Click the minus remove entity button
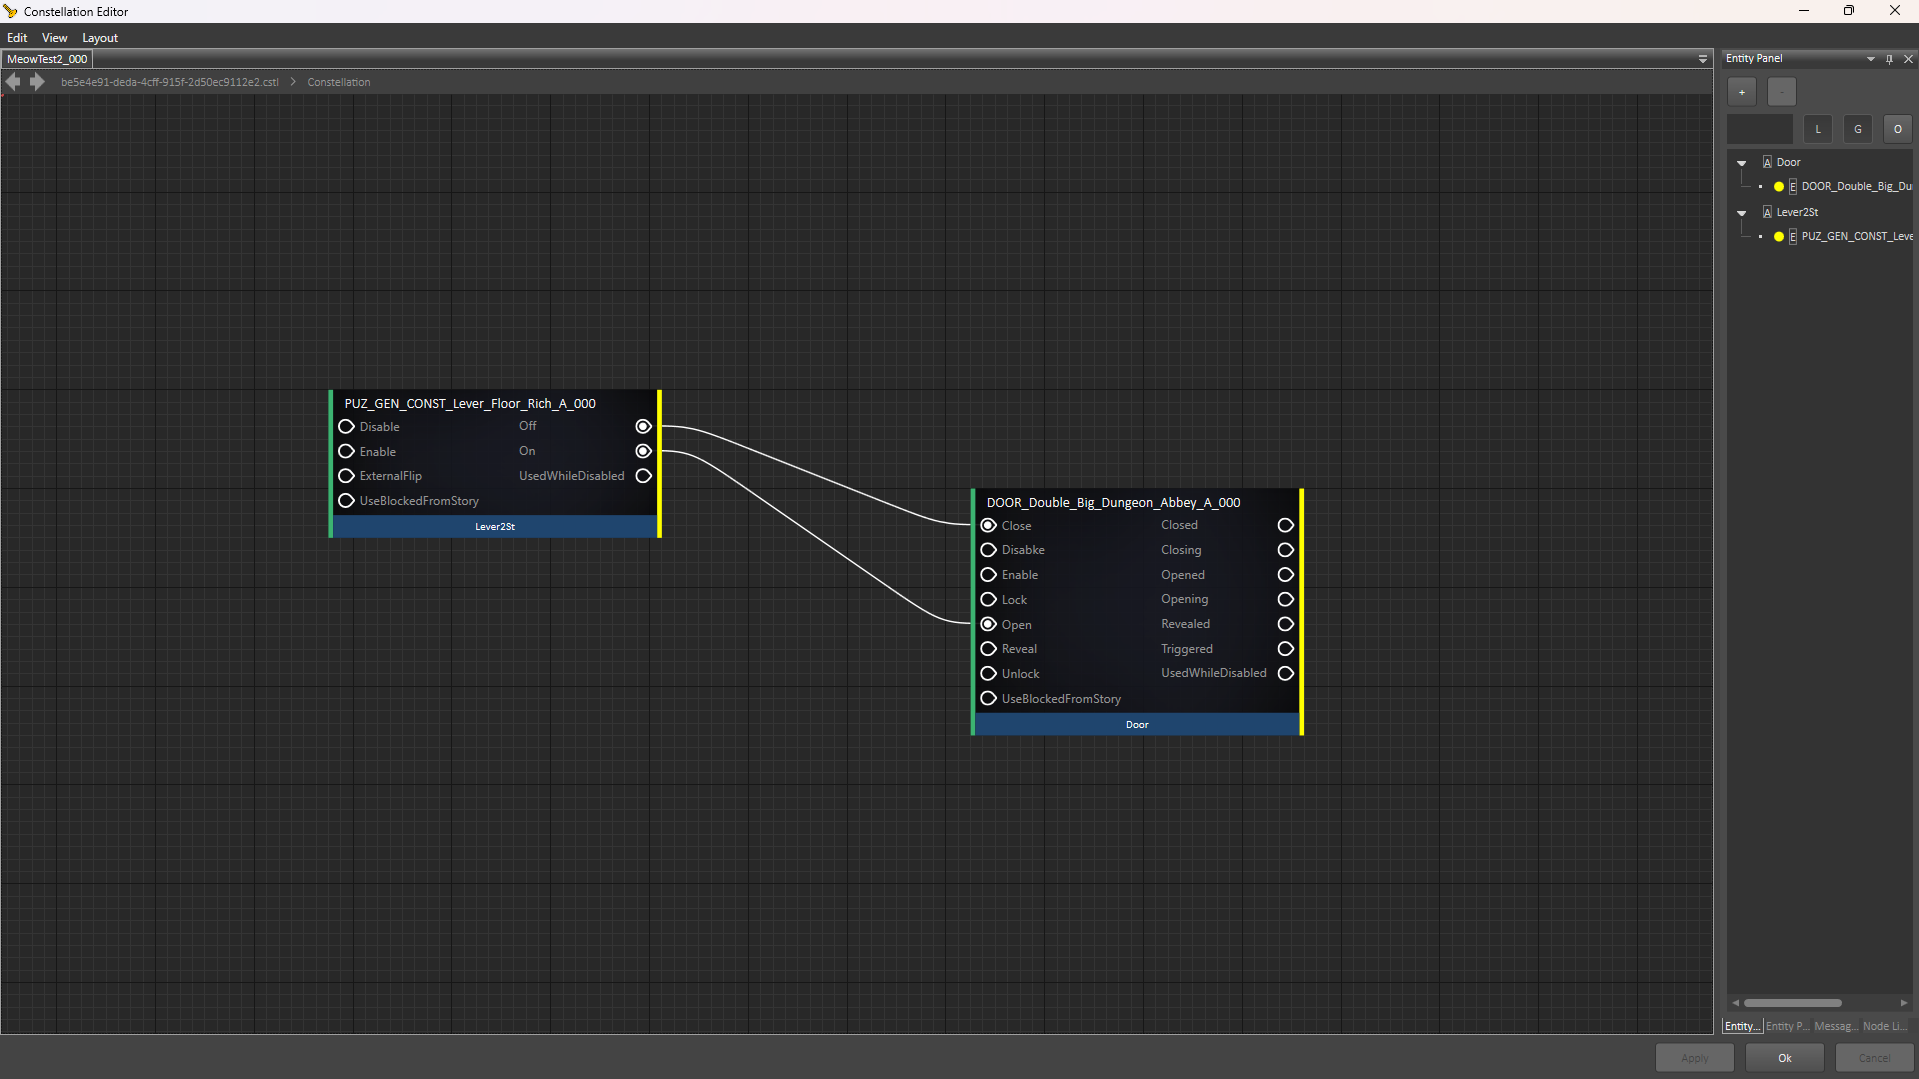The height and width of the screenshot is (1079, 1919). pyautogui.click(x=1782, y=92)
